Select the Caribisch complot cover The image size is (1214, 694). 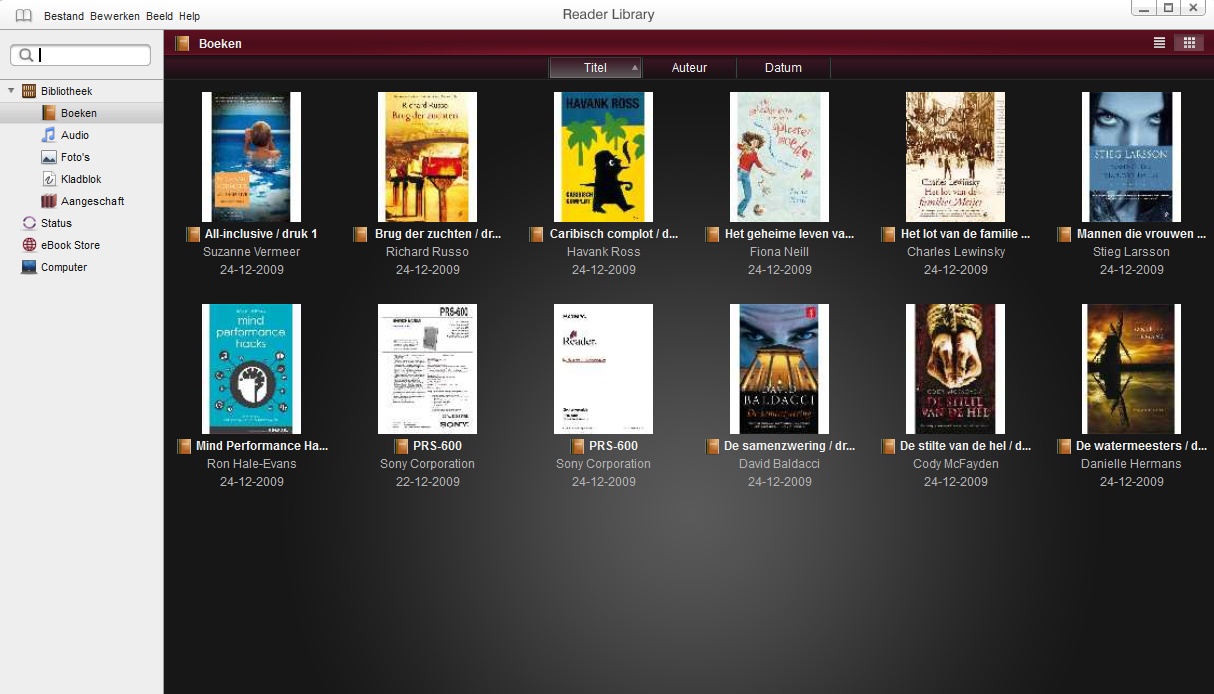(603, 157)
